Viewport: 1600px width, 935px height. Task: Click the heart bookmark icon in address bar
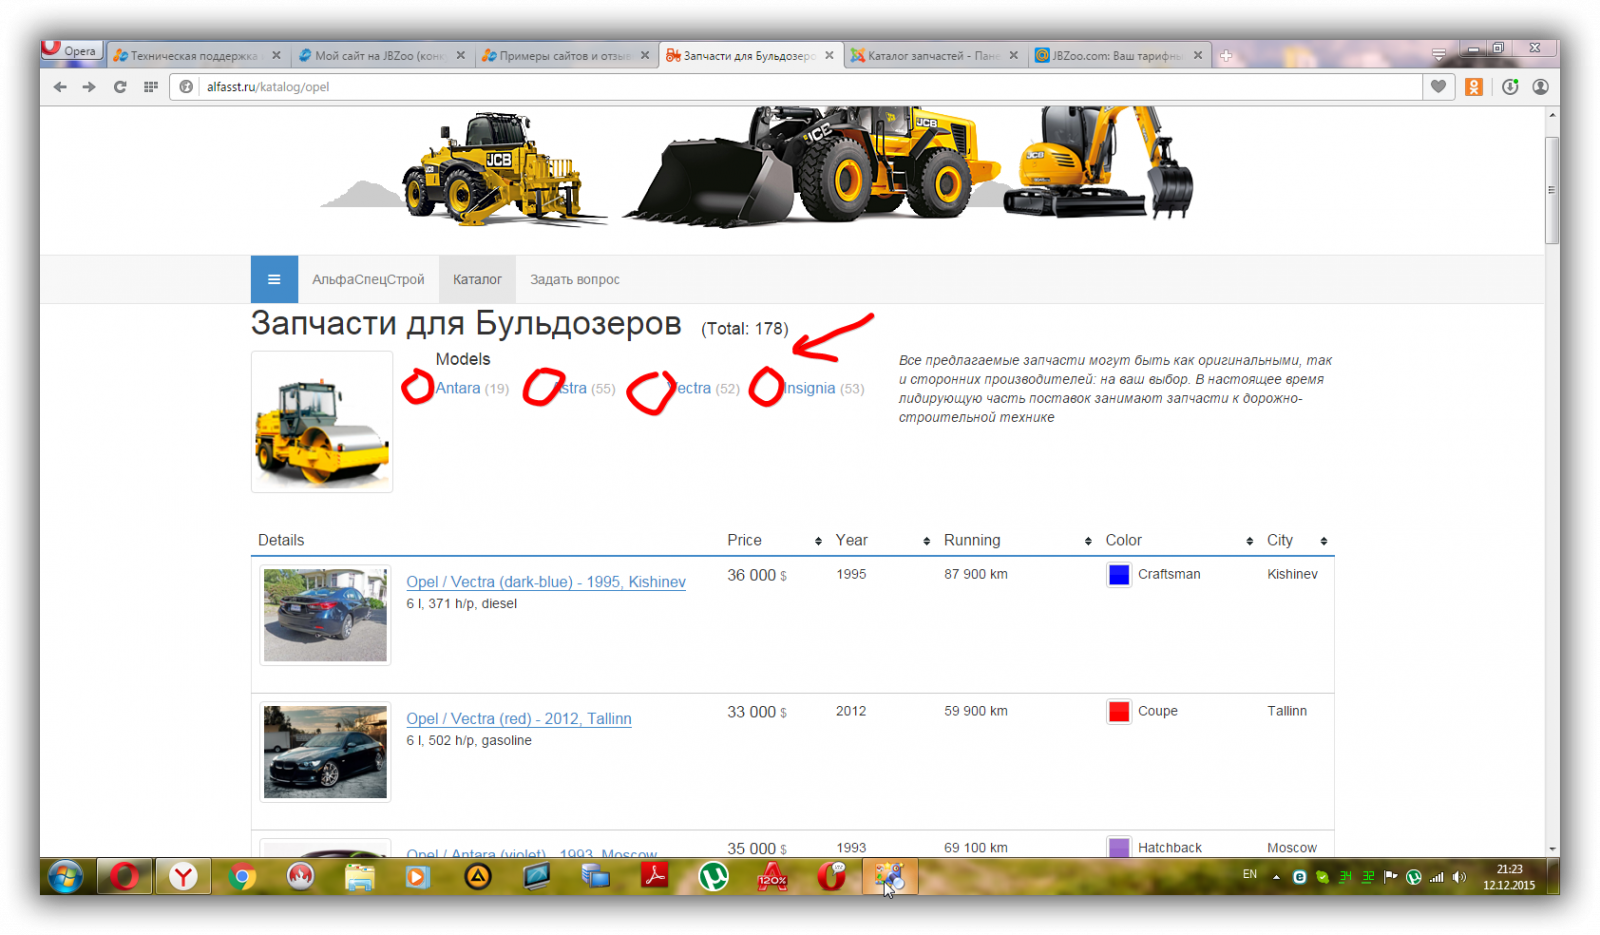click(x=1438, y=87)
